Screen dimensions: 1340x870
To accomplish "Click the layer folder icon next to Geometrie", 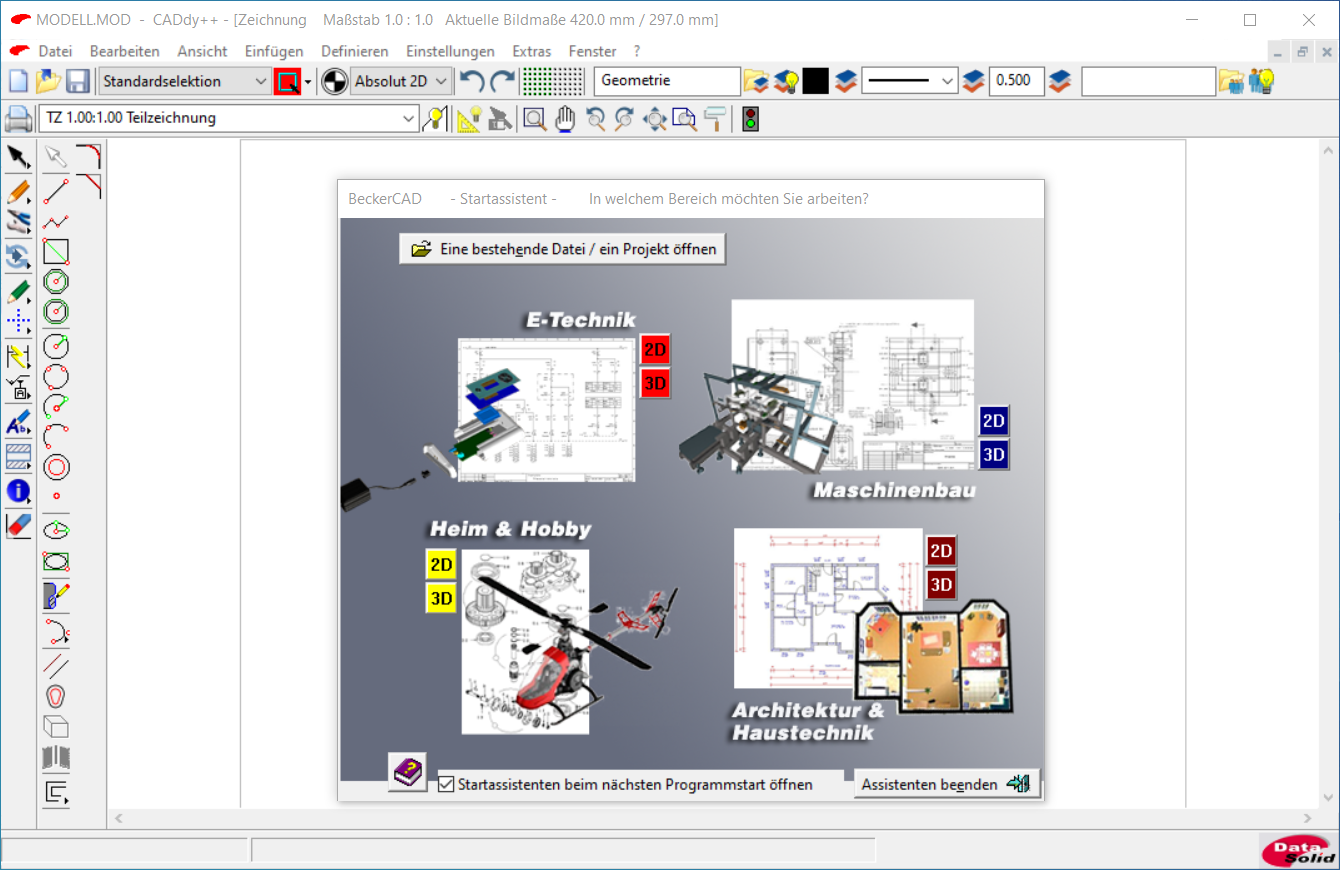I will click(756, 81).
